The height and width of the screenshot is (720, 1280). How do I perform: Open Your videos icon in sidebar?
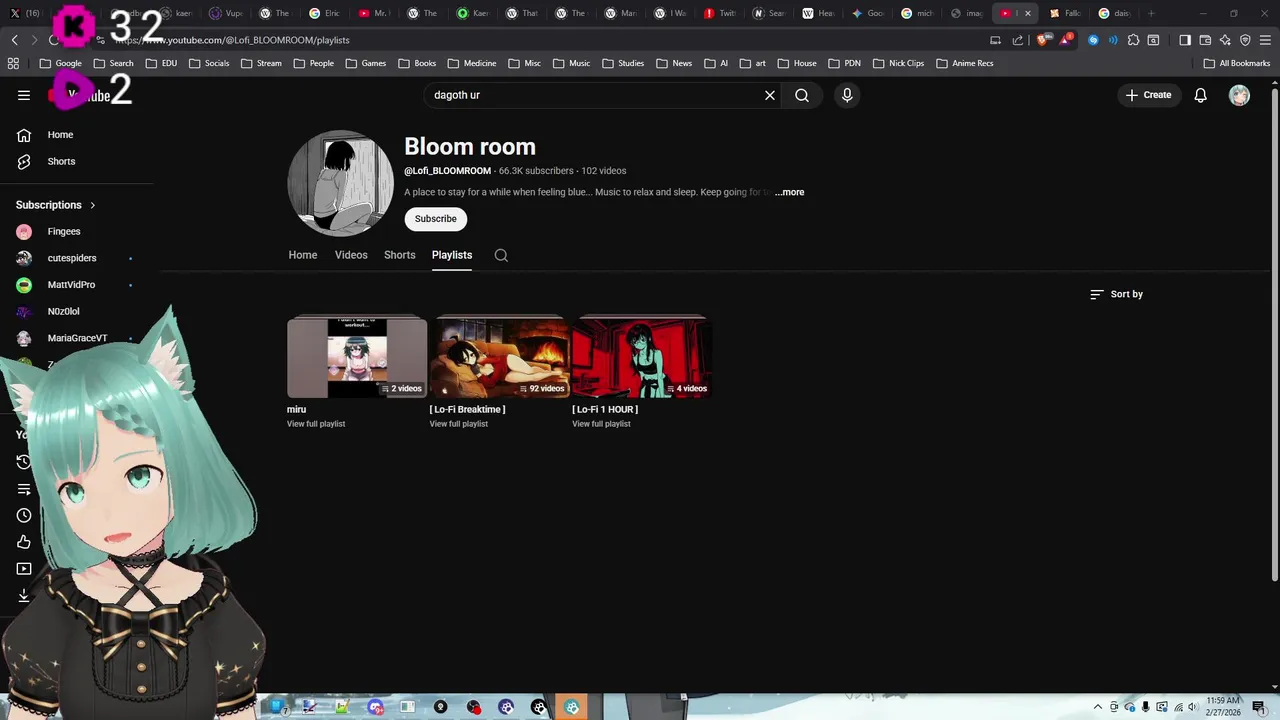pos(24,569)
